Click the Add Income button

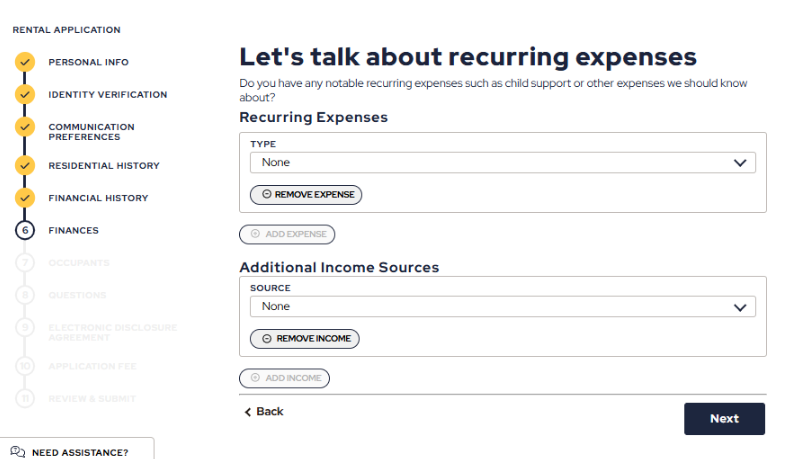click(x=284, y=378)
